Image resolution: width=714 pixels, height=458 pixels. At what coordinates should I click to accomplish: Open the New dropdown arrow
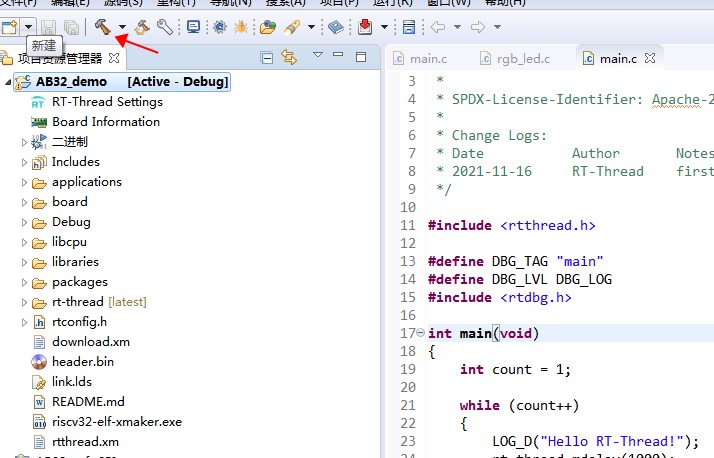point(28,27)
